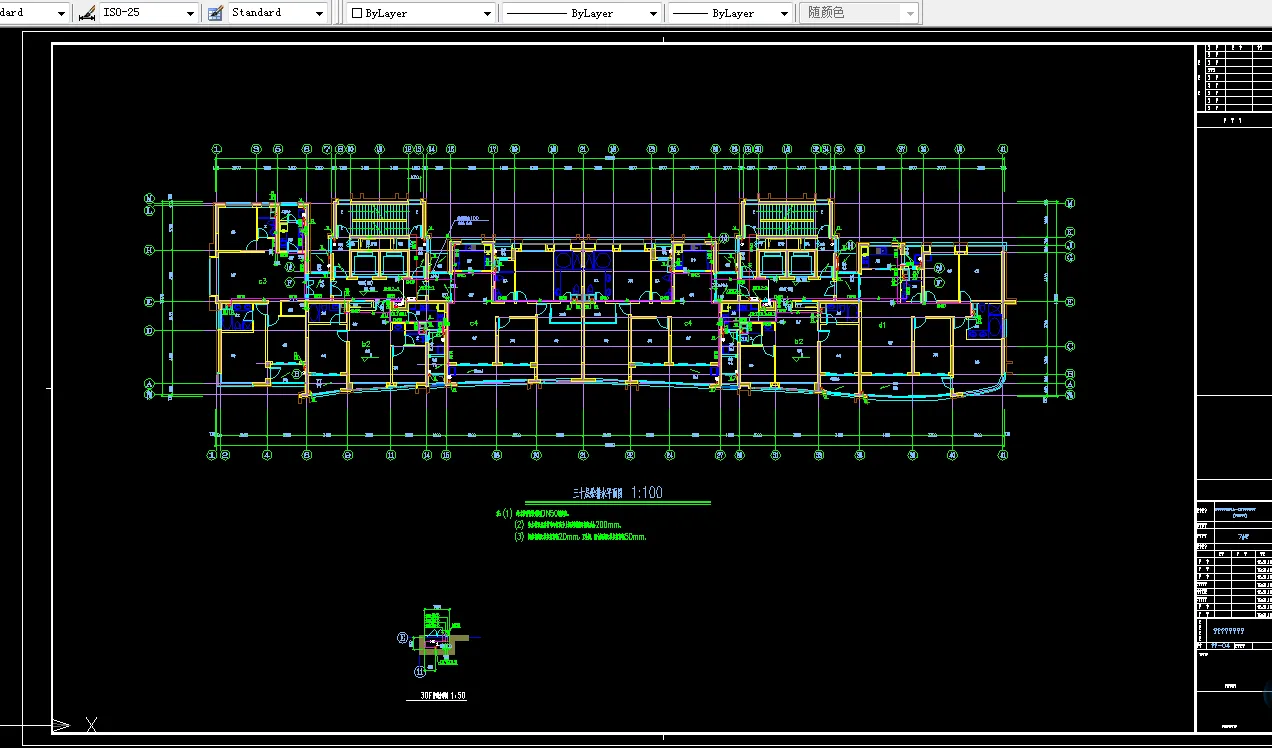
Task: Click the table style icon beside Standard
Action: [x=215, y=13]
